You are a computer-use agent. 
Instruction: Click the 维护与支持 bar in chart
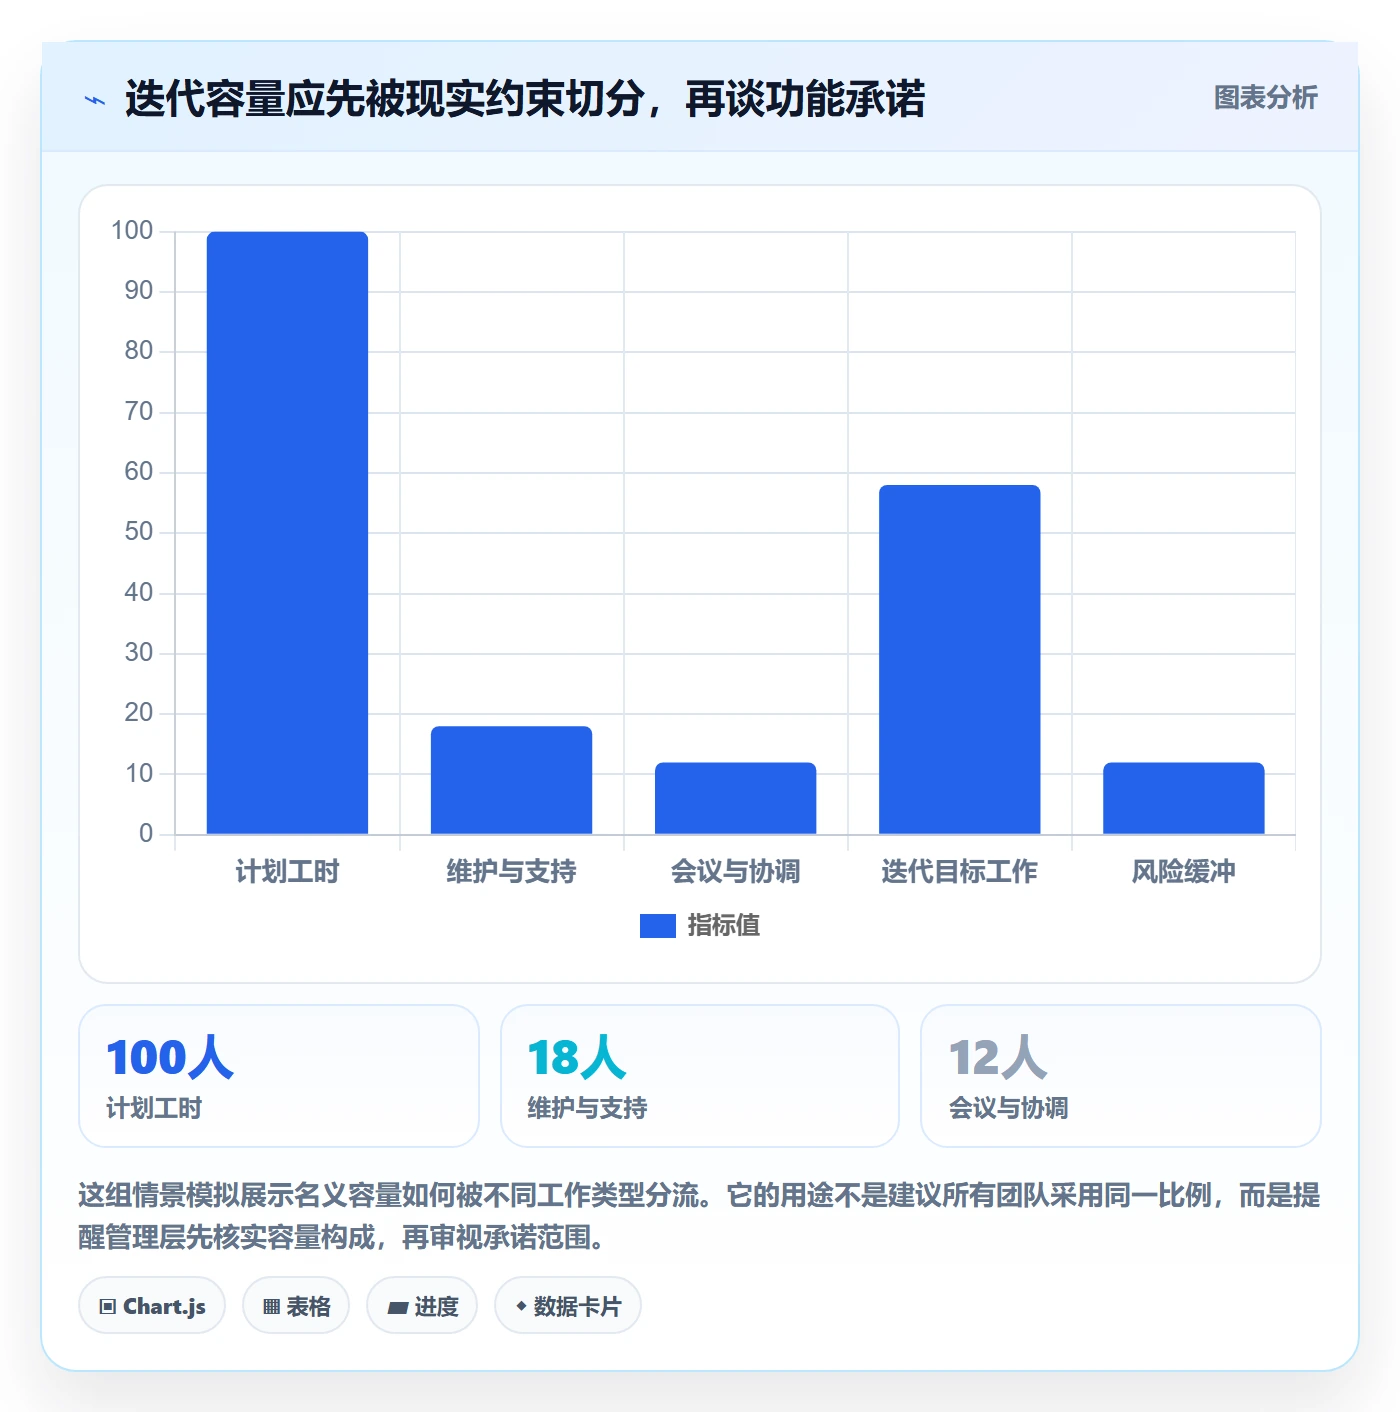click(x=511, y=780)
